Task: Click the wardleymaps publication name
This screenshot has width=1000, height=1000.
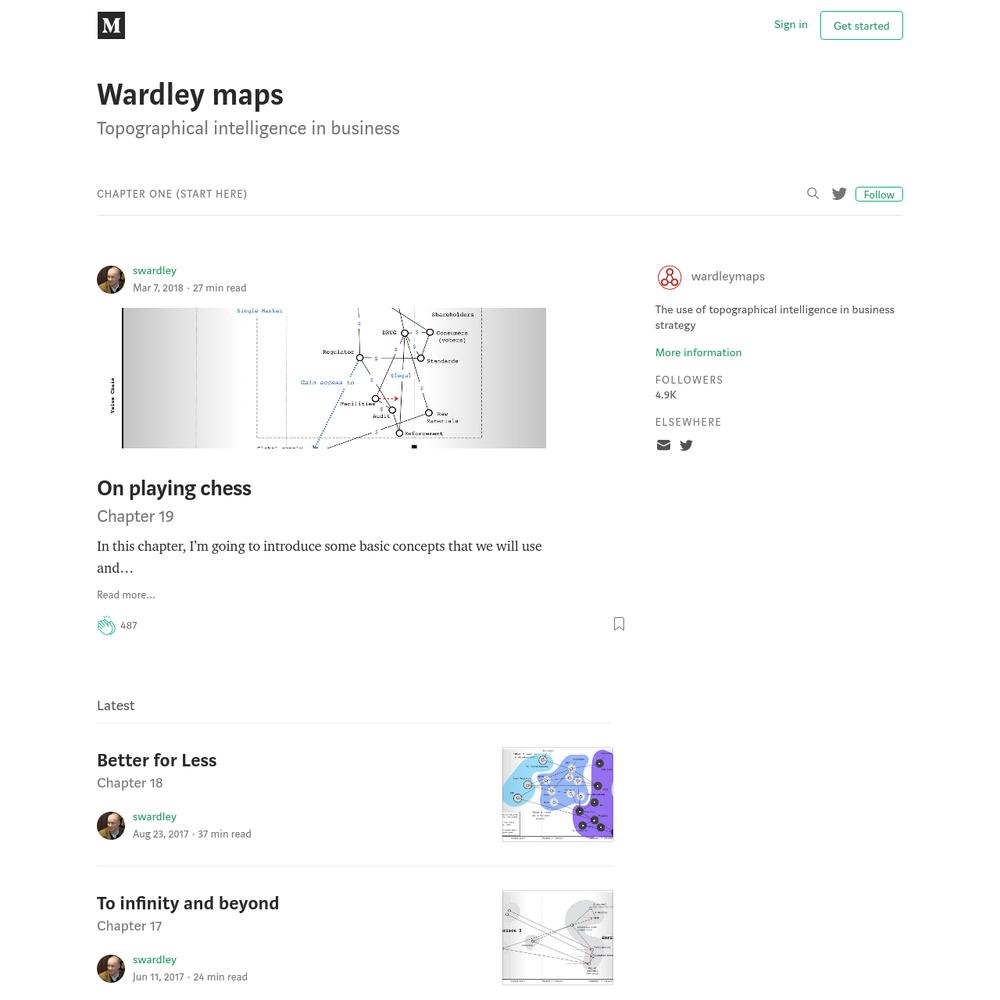Action: click(728, 276)
